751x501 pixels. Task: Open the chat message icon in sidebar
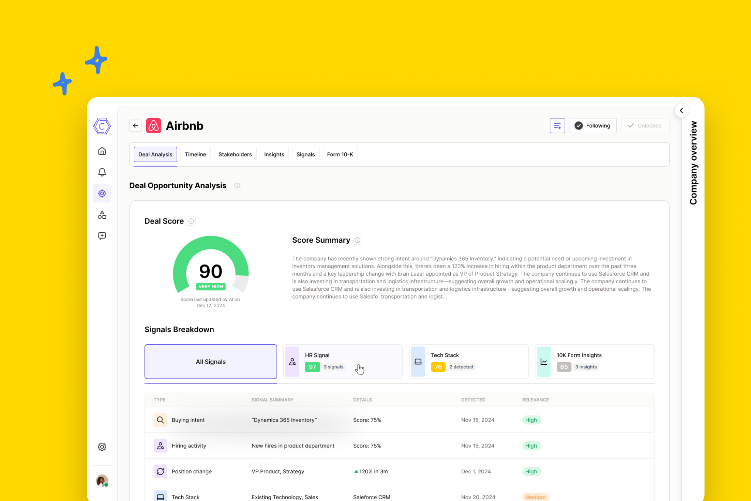coord(102,236)
